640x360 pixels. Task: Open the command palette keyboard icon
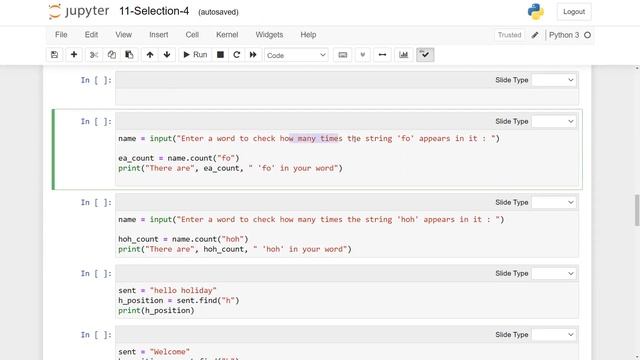pyautogui.click(x=342, y=55)
